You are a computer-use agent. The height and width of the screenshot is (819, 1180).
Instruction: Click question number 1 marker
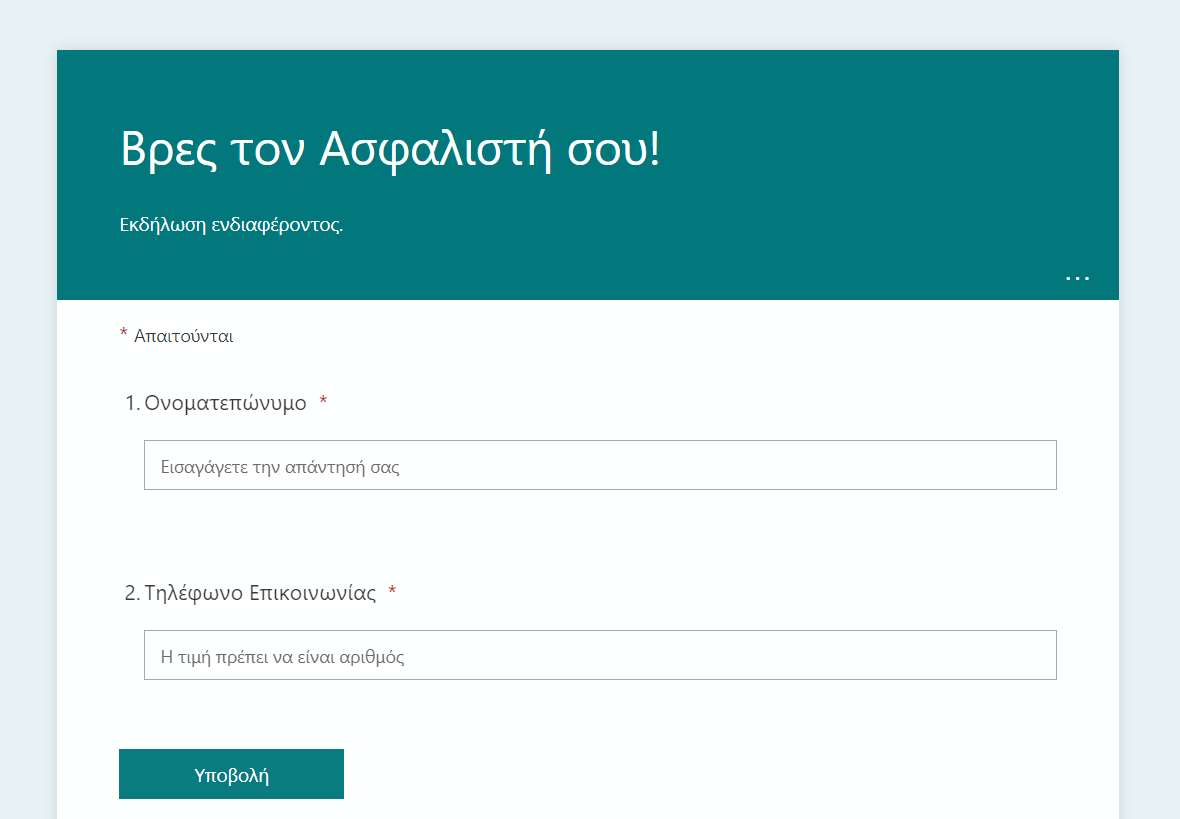click(132, 403)
